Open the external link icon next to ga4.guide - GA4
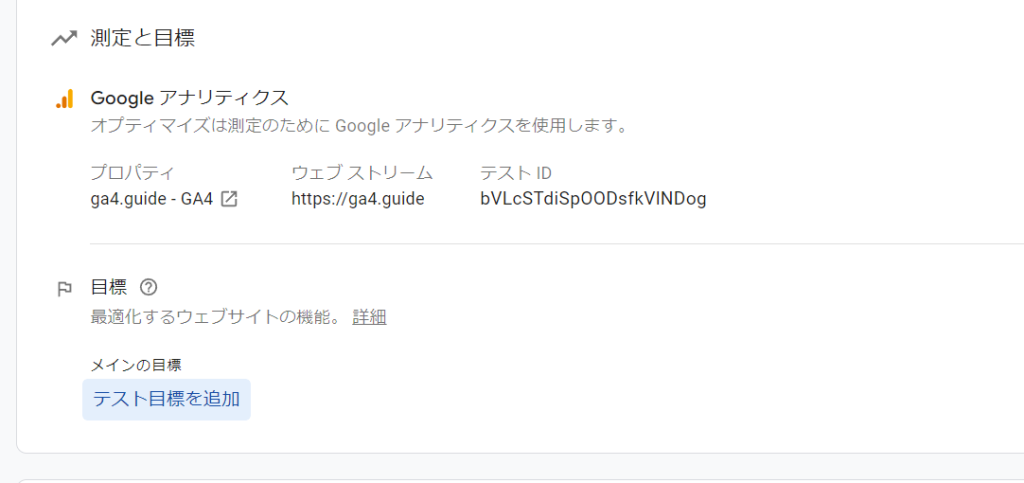This screenshot has height=483, width=1024. coord(229,198)
